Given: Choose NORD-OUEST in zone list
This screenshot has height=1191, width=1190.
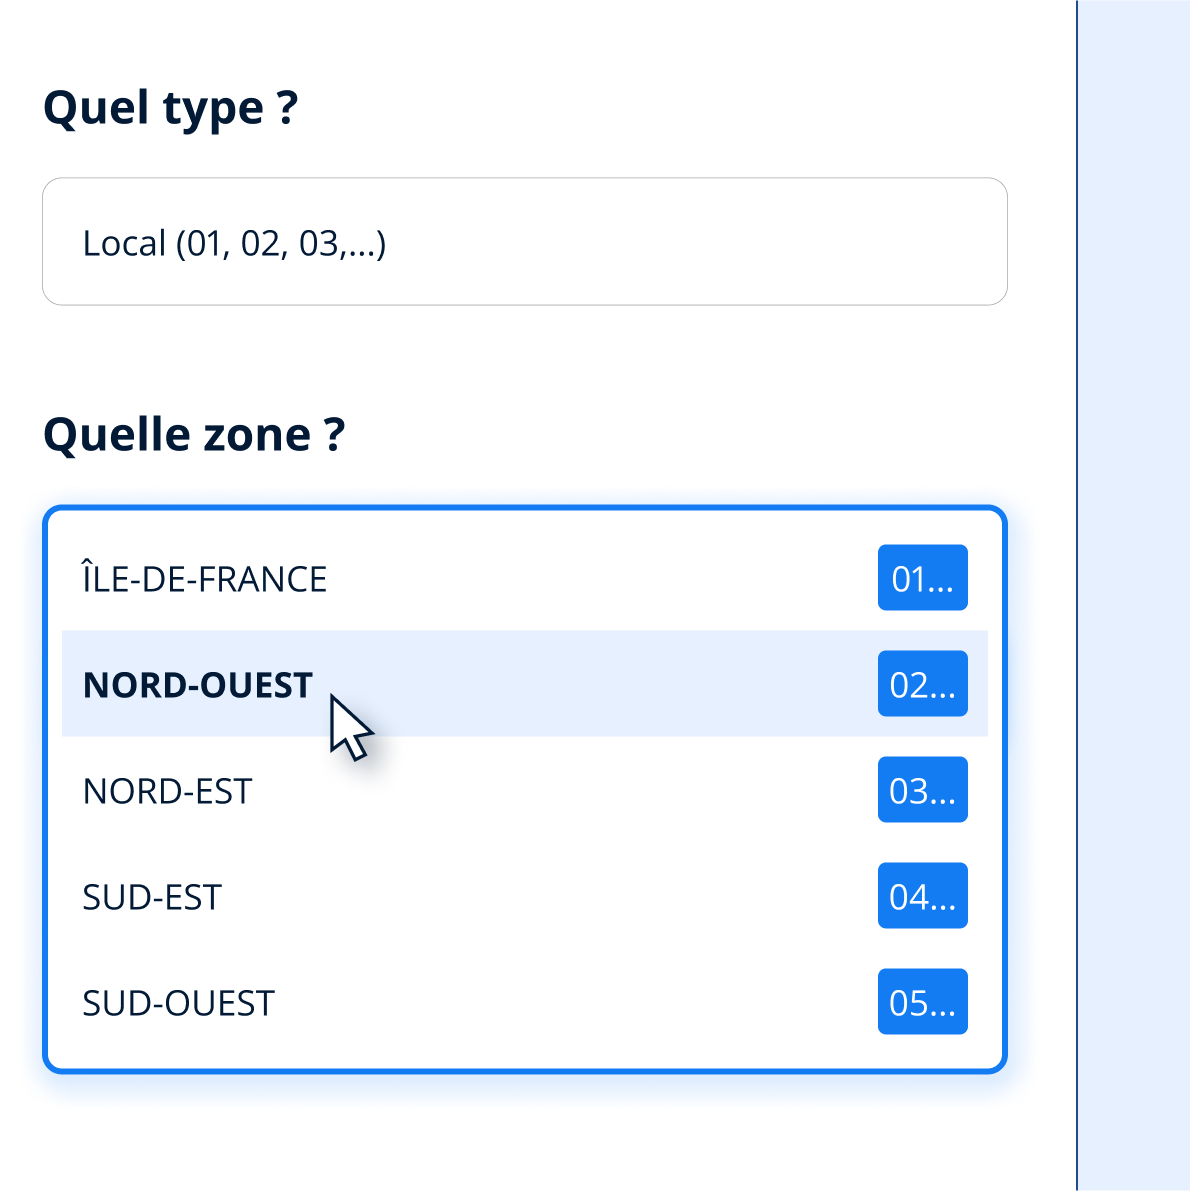Looking at the screenshot, I should pyautogui.click(x=197, y=685).
